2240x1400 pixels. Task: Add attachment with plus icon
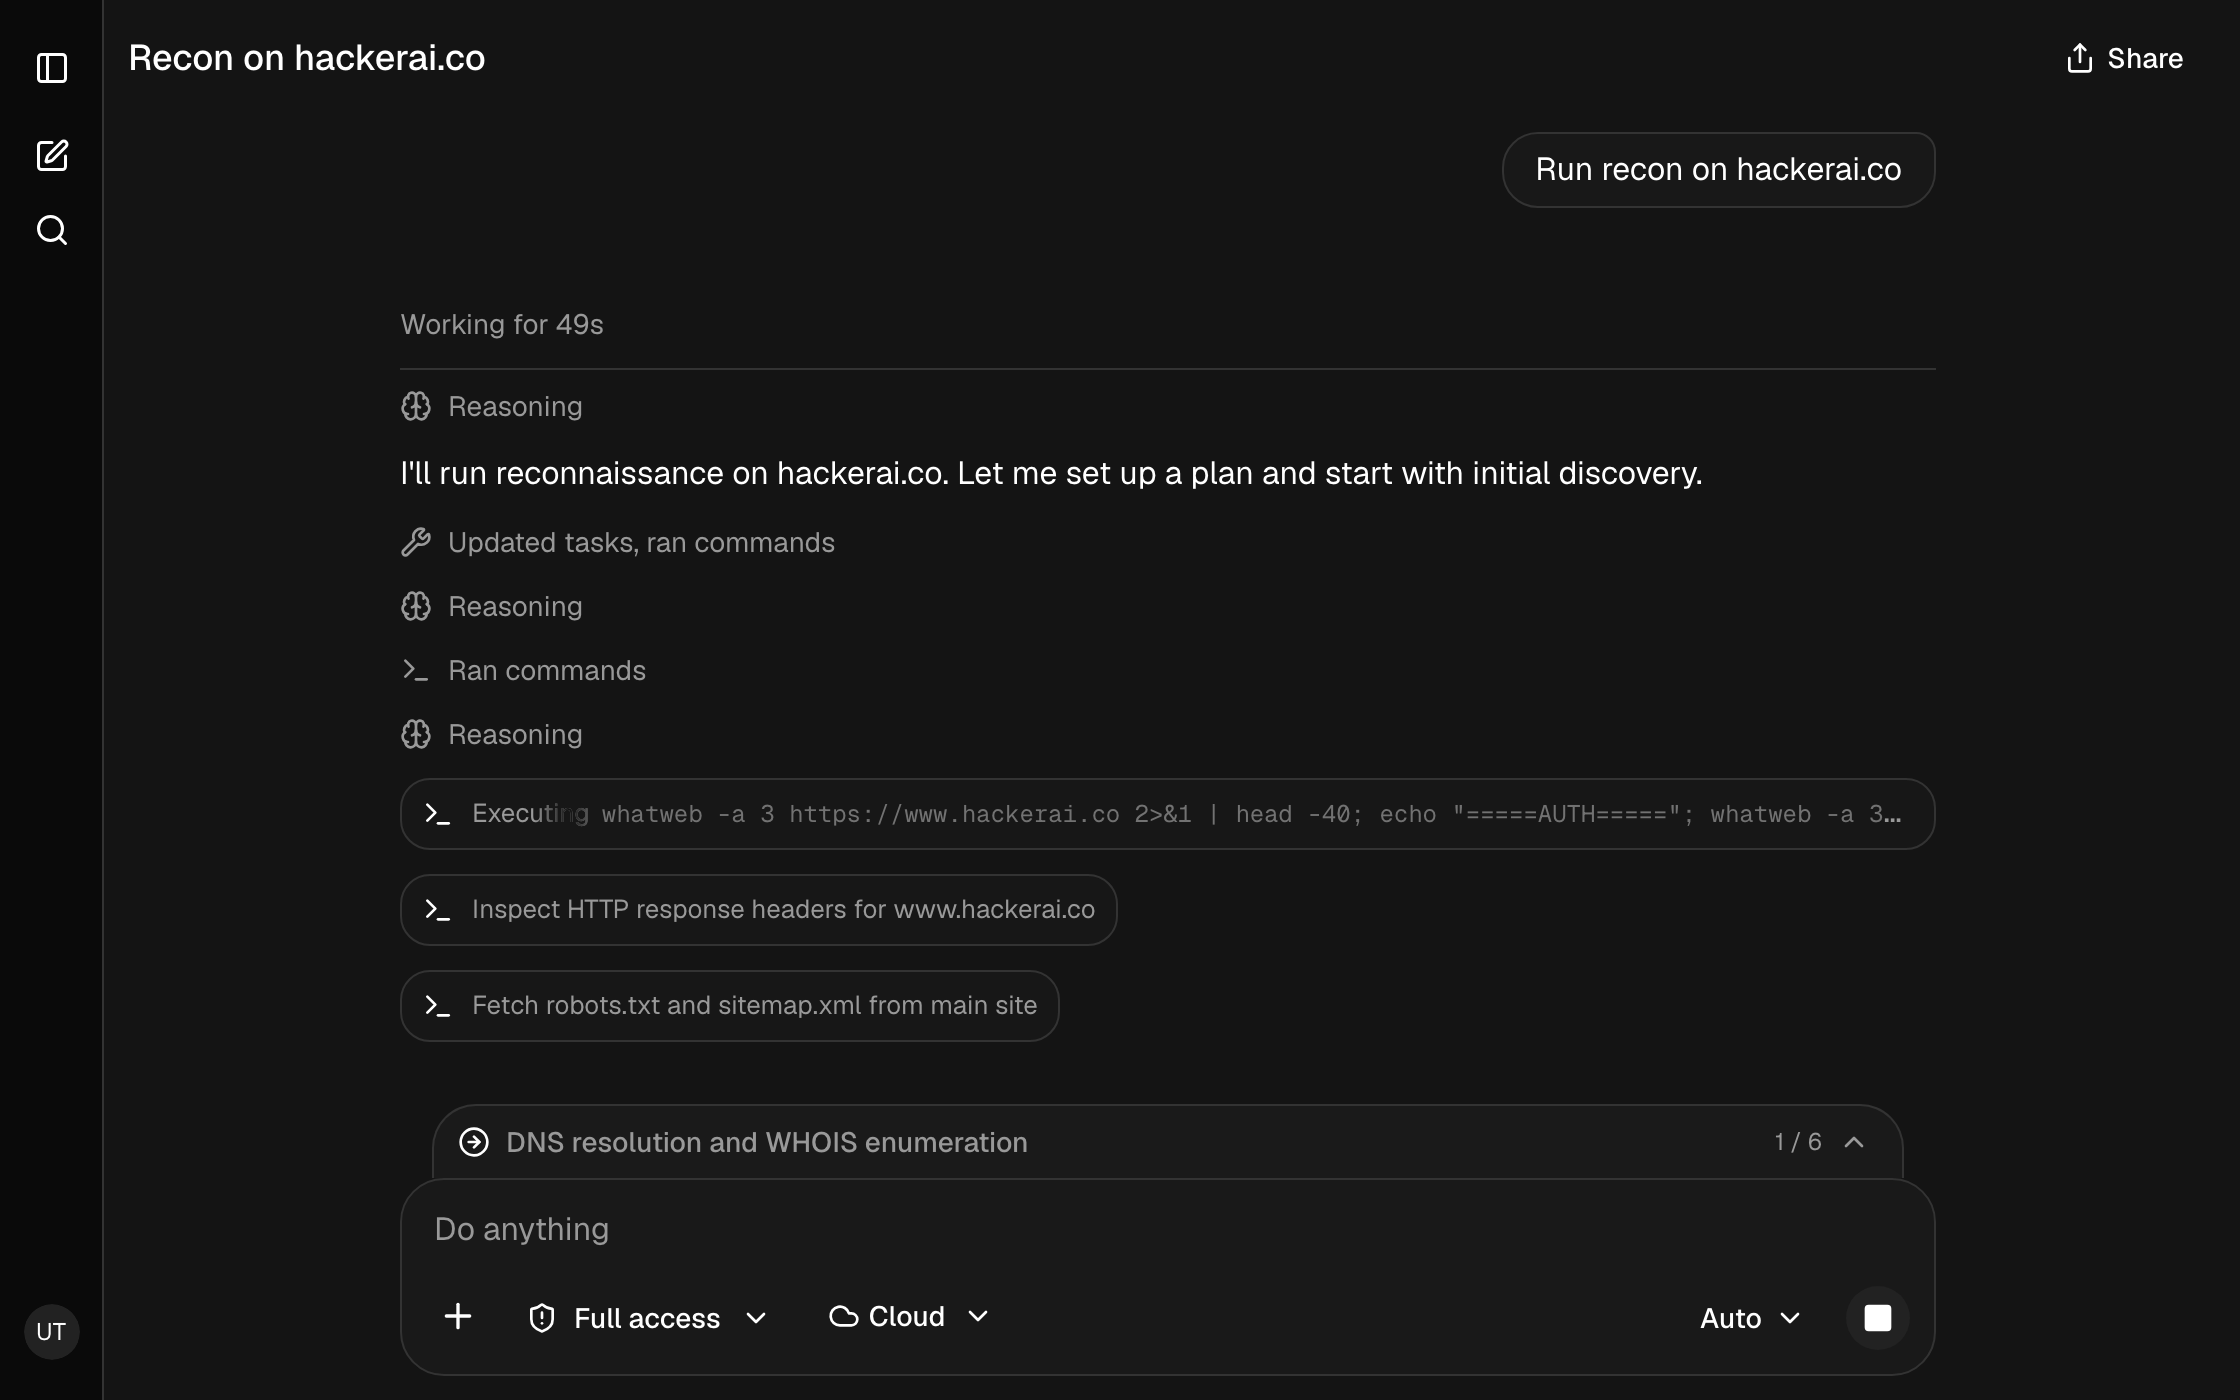[x=457, y=1317]
